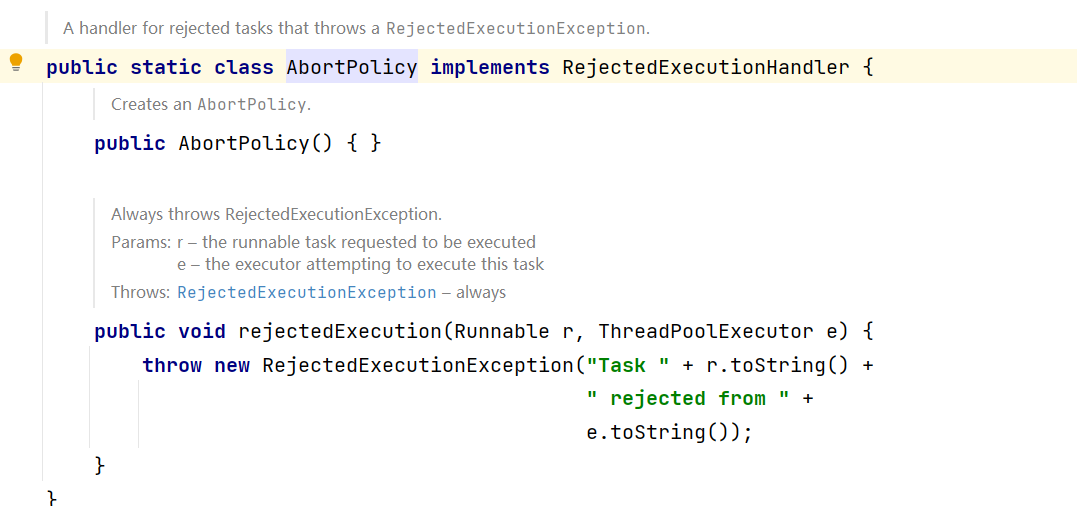Click the highlighted AbortPolicy class name
Image resolution: width=1077 pixels, height=506 pixels.
point(351,67)
